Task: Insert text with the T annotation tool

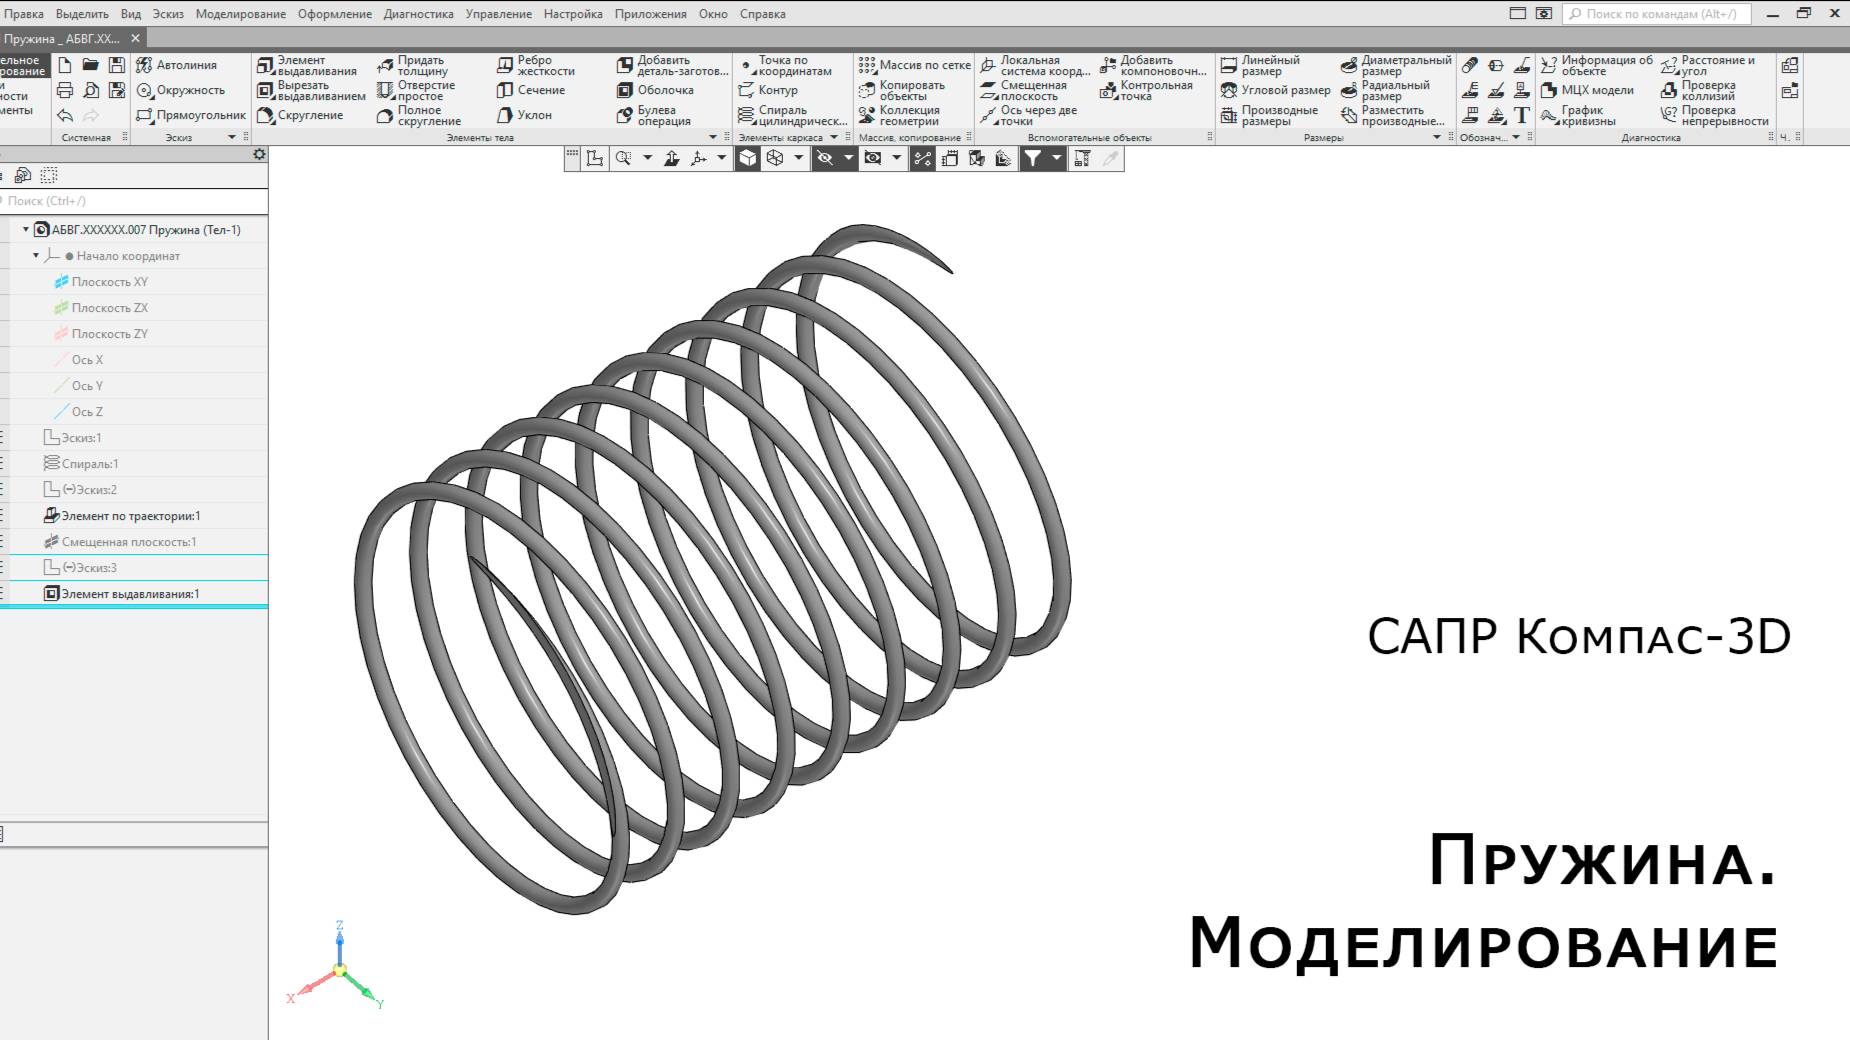Action: 1522,115
